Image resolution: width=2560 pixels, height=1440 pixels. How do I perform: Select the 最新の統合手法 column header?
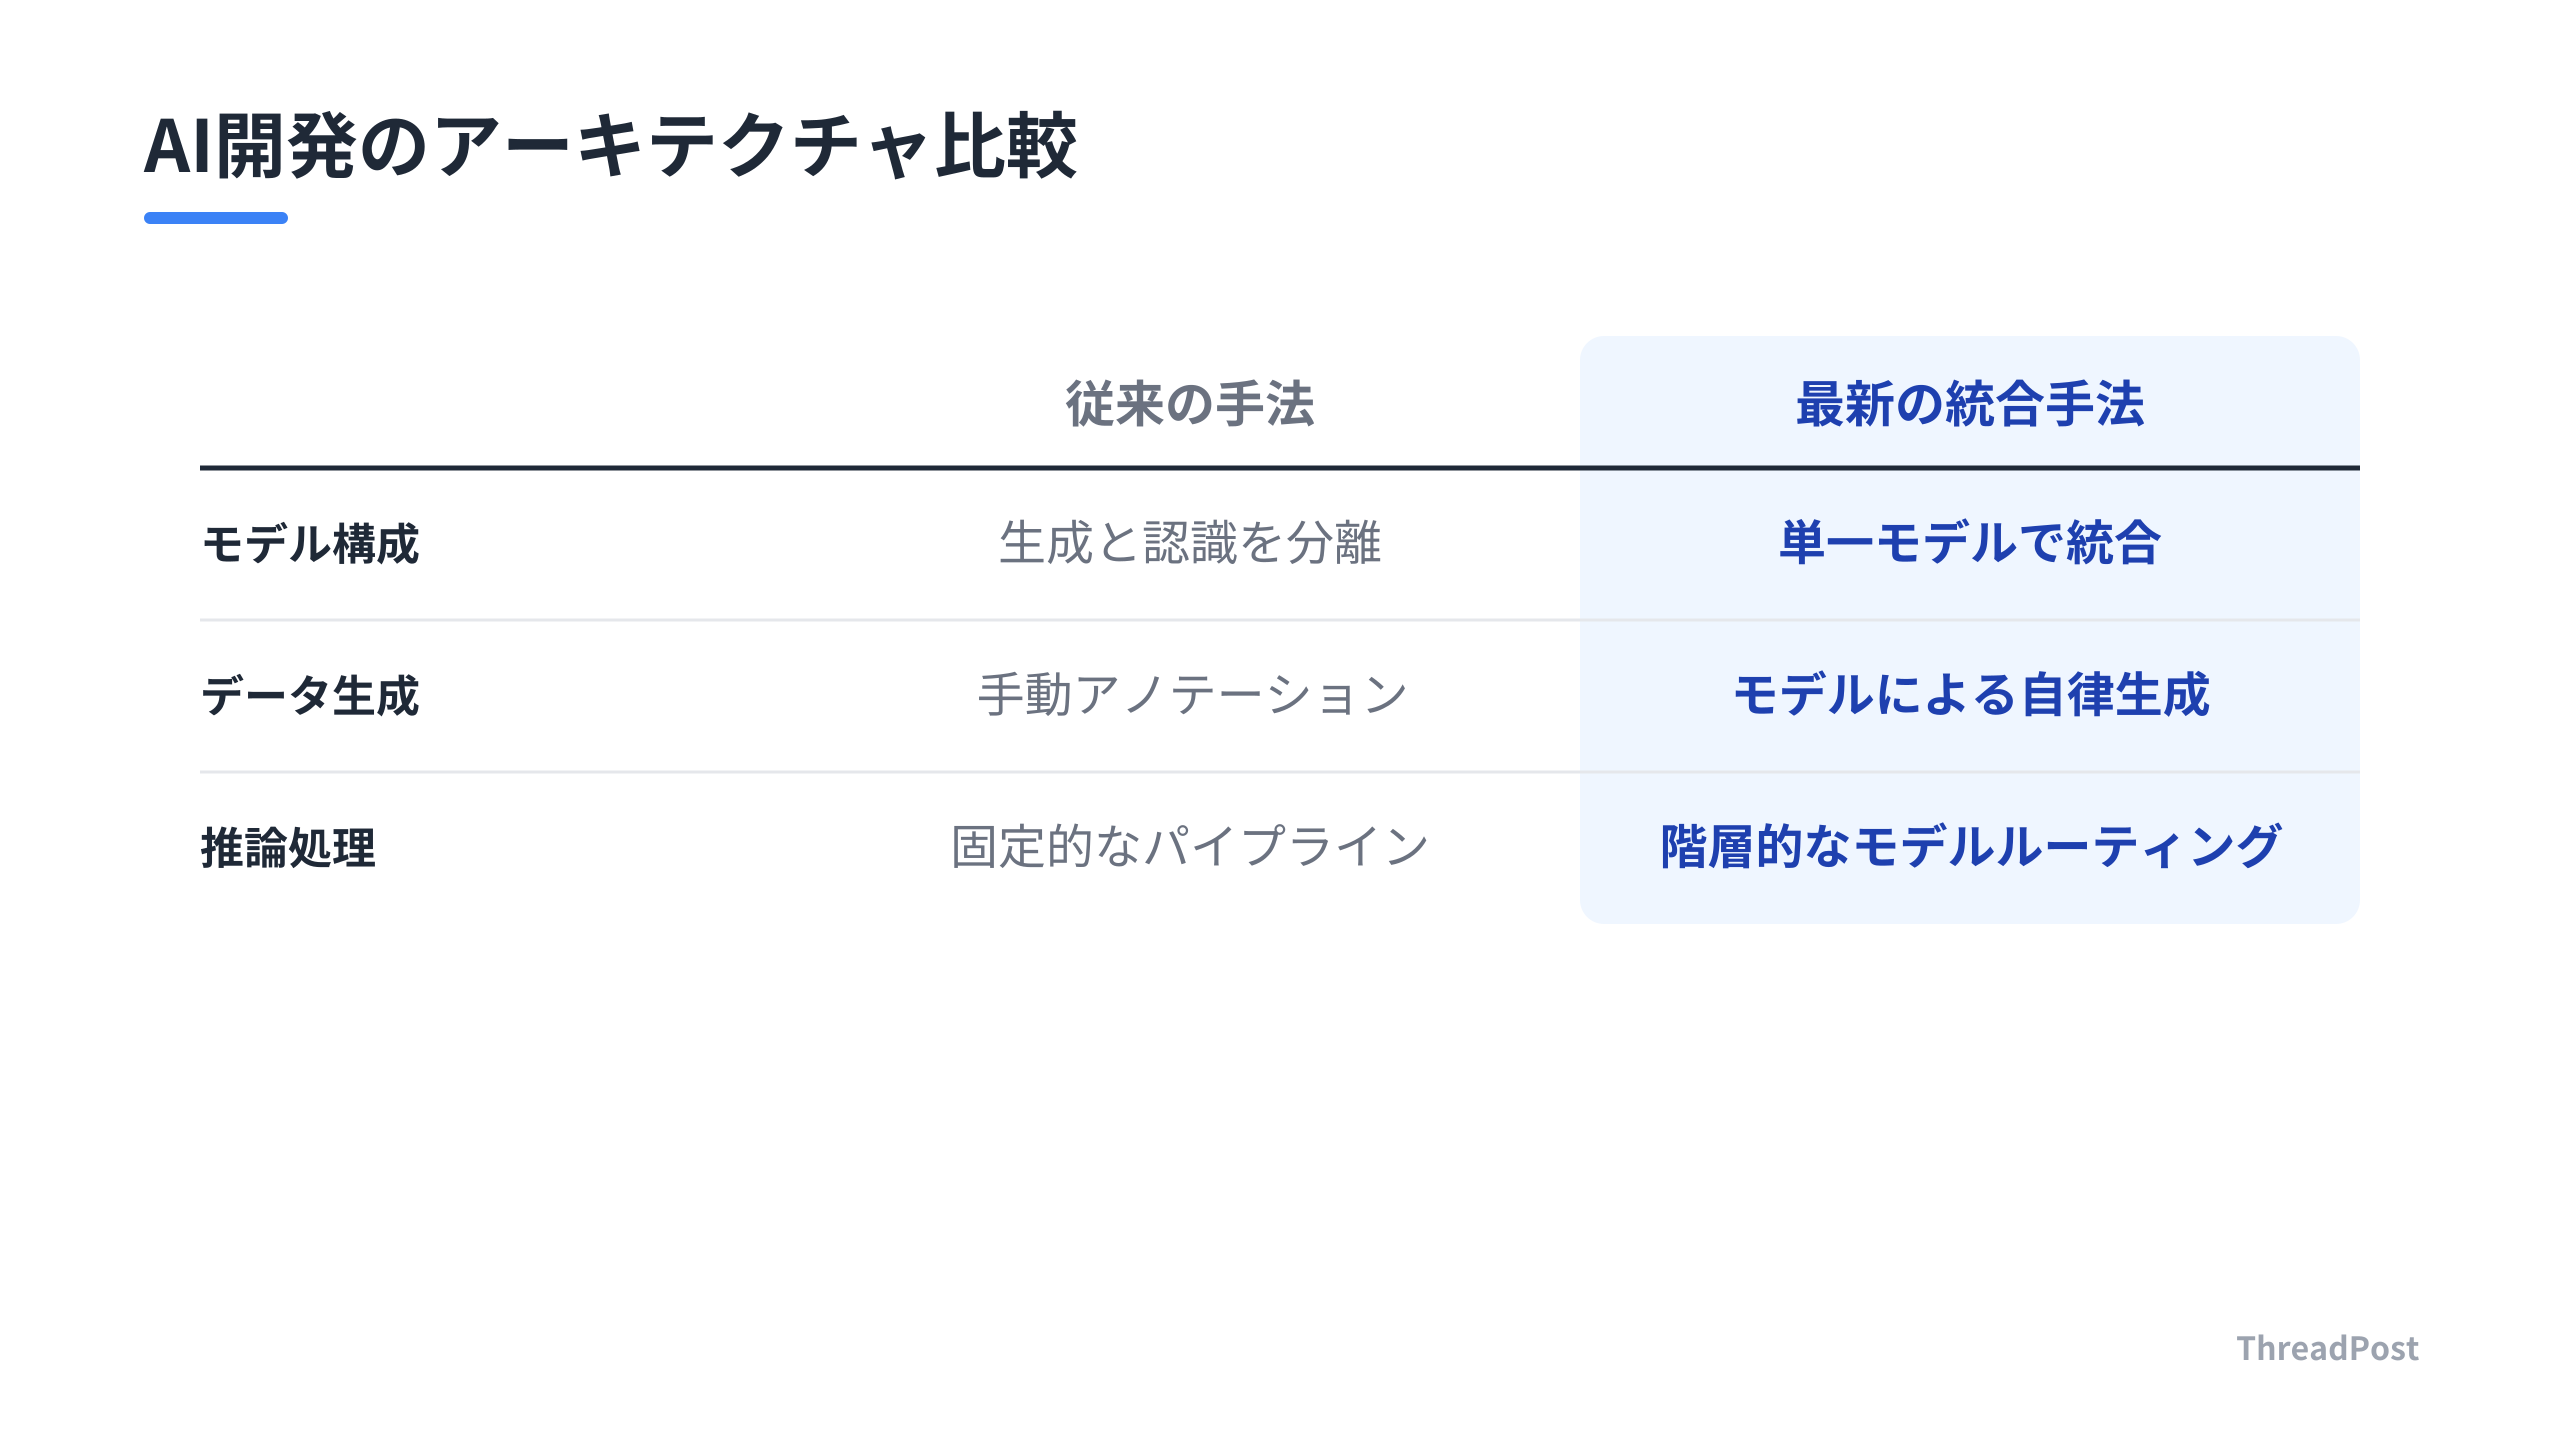click(1970, 404)
